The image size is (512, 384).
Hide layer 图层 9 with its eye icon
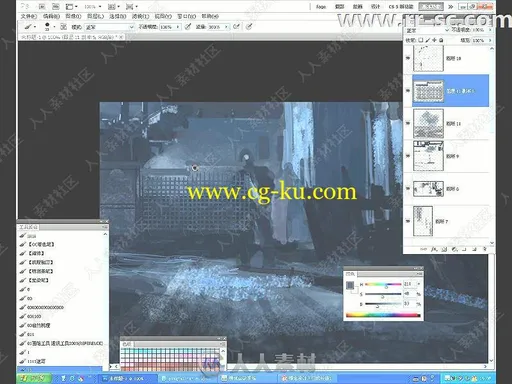click(x=408, y=156)
